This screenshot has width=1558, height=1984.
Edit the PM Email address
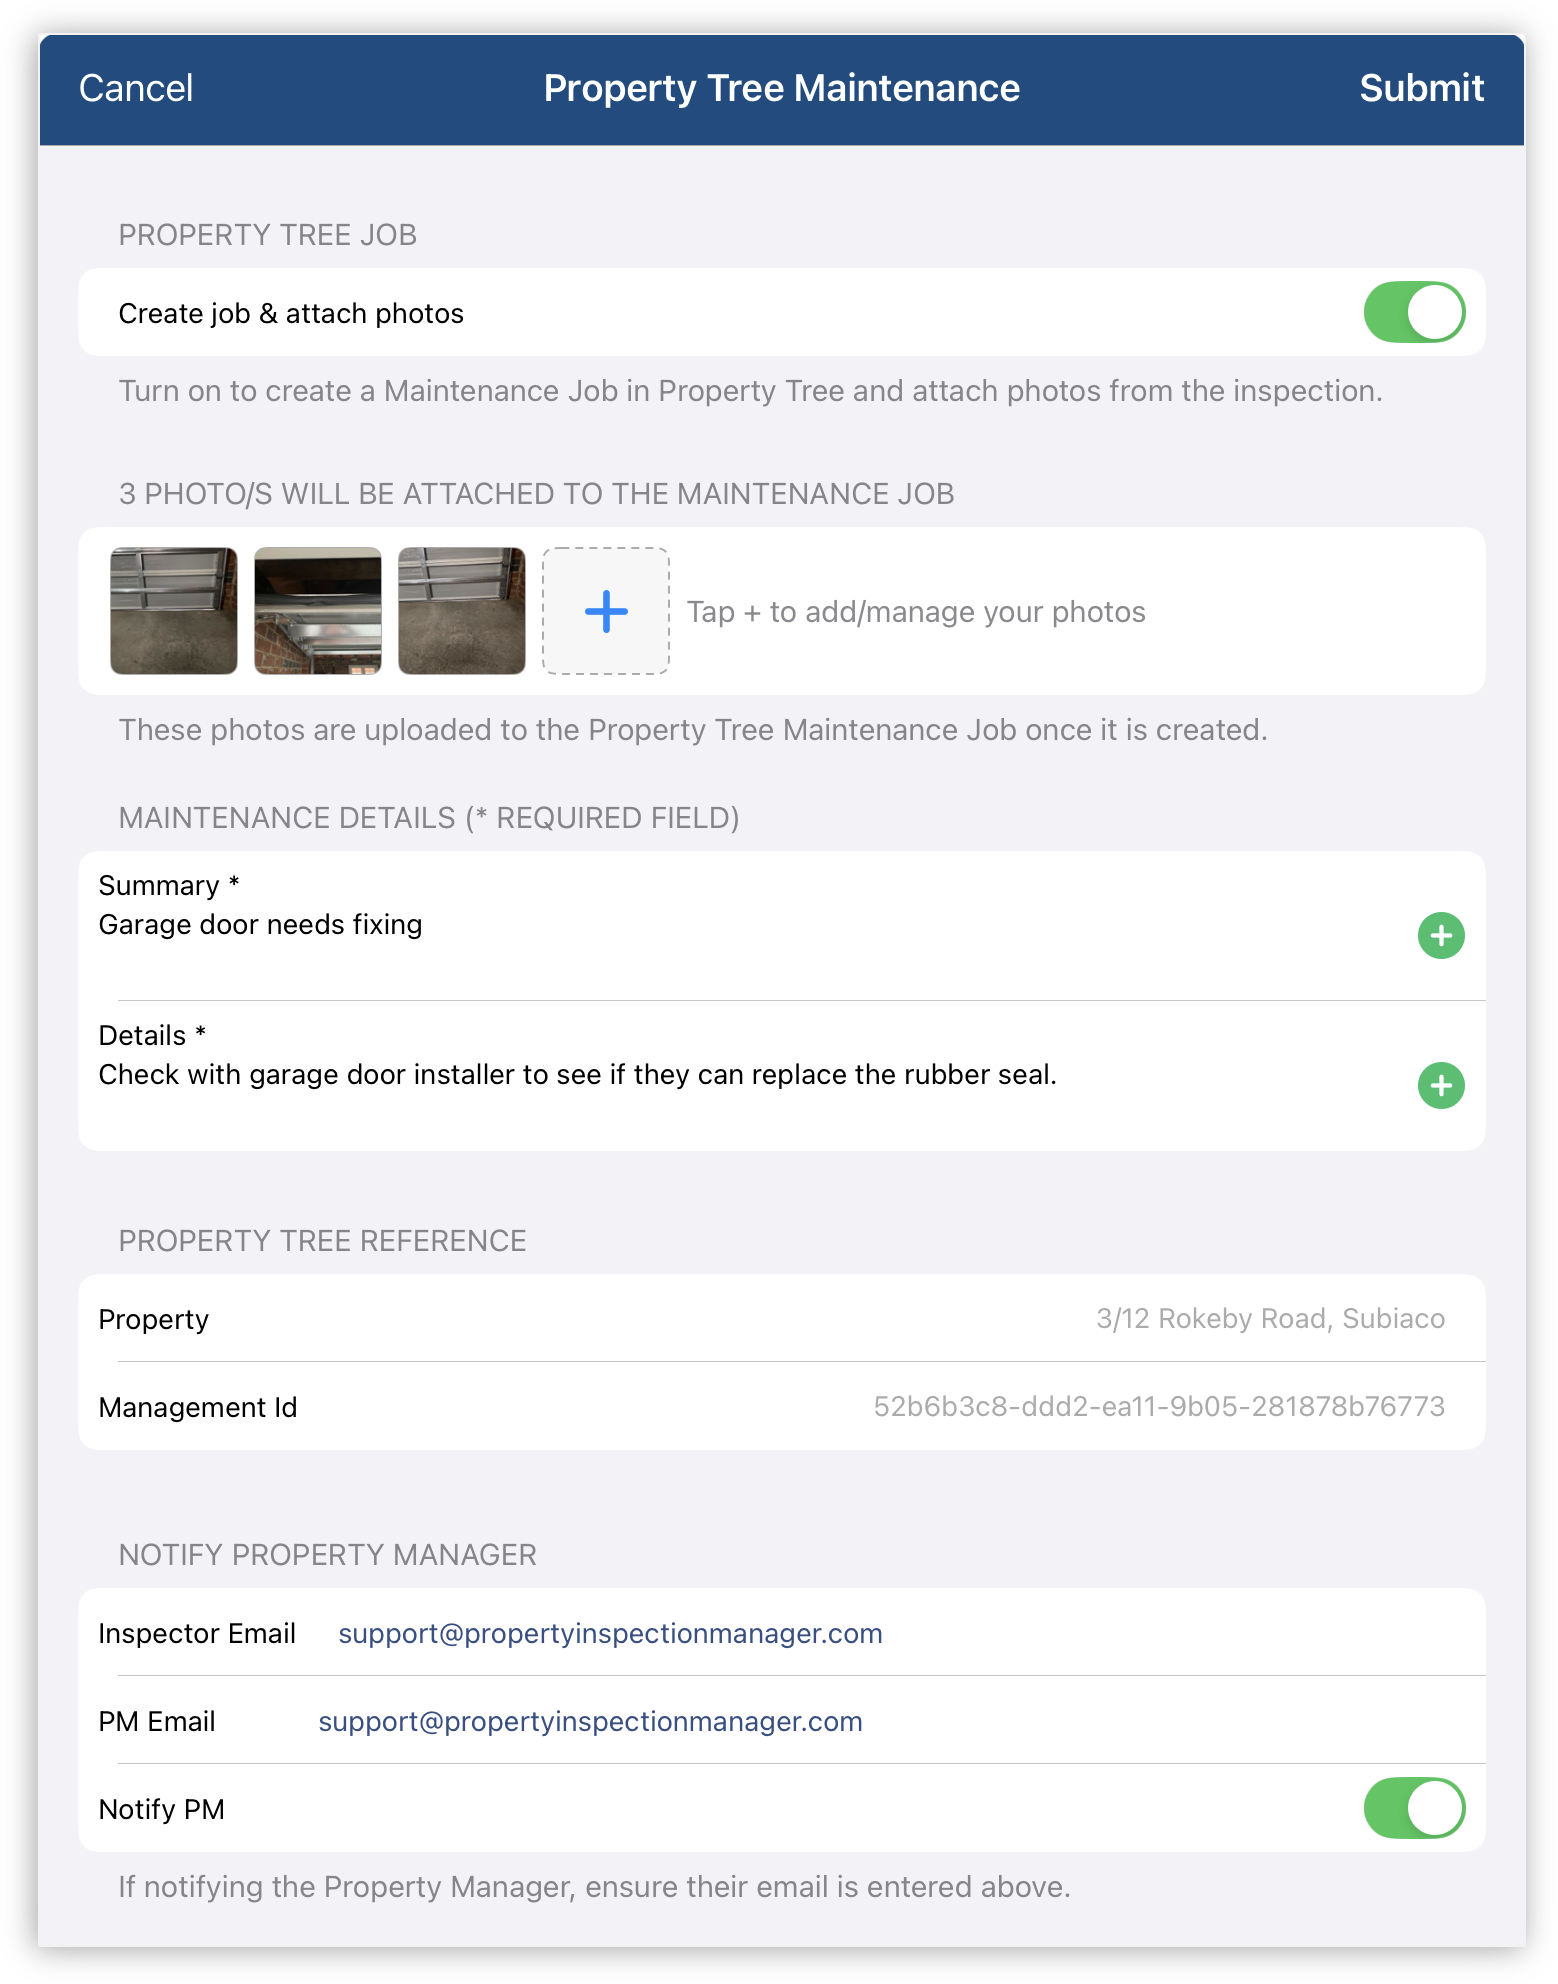(590, 1722)
